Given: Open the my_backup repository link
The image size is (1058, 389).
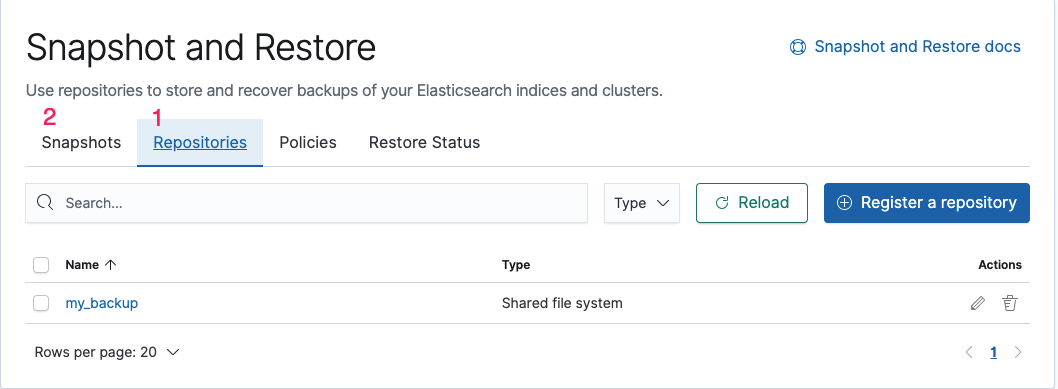Looking at the screenshot, I should click(102, 303).
